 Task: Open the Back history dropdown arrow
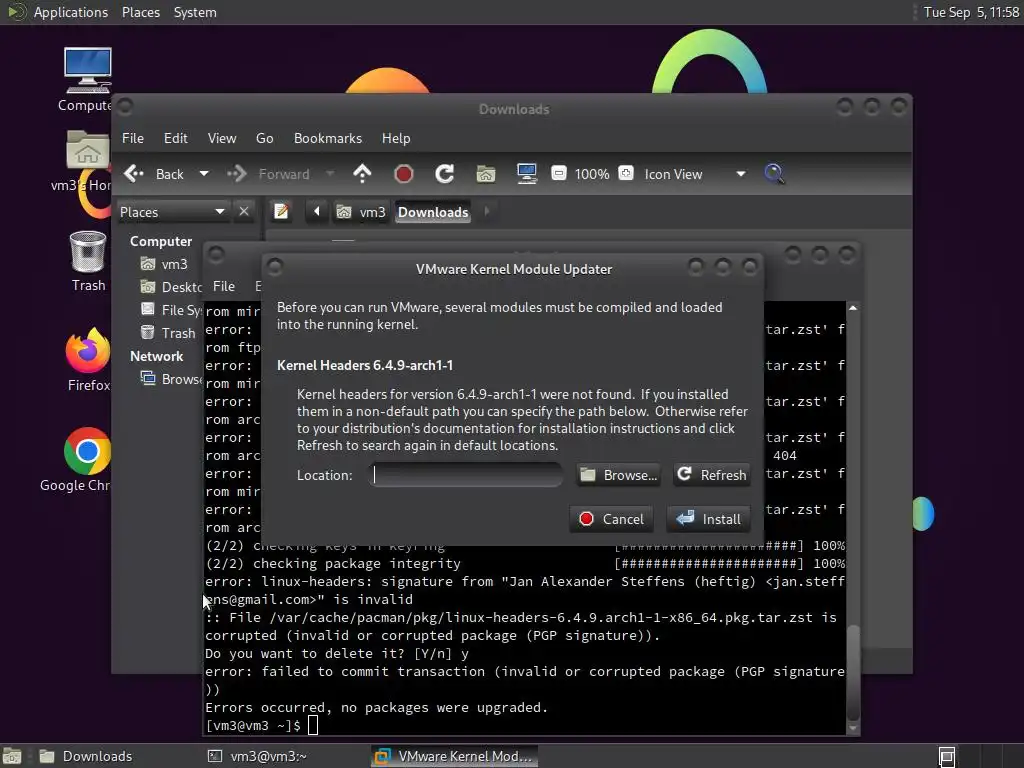coord(204,174)
